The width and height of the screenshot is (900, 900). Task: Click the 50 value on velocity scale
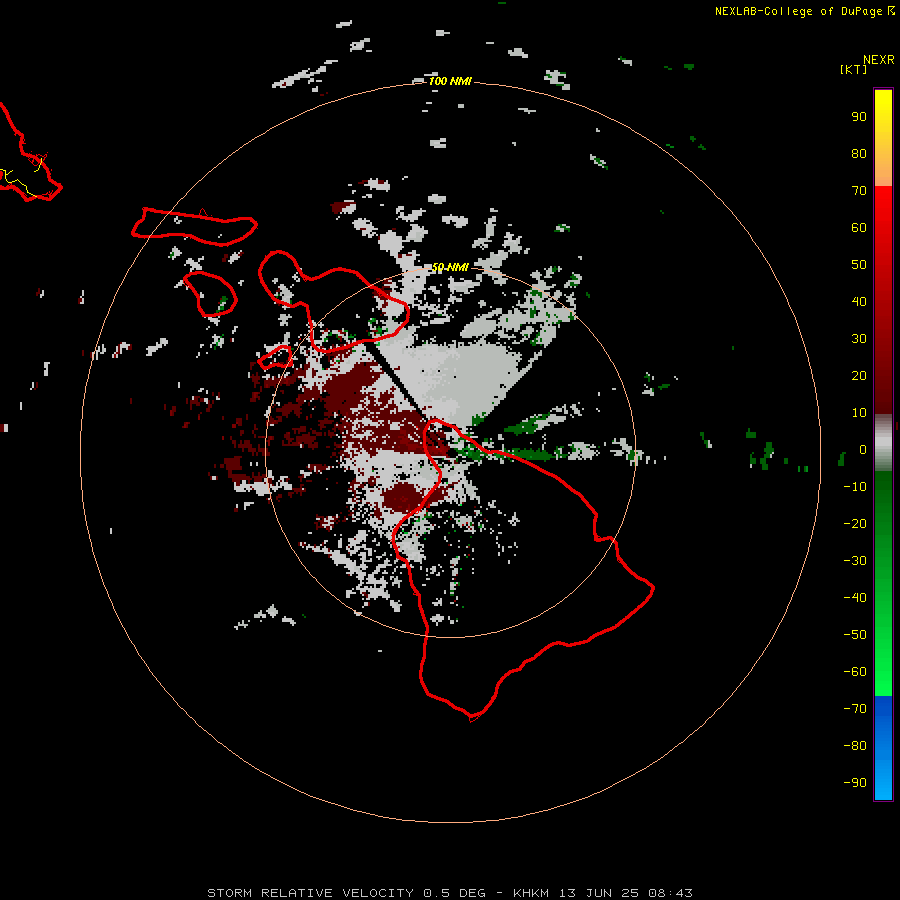click(x=859, y=265)
